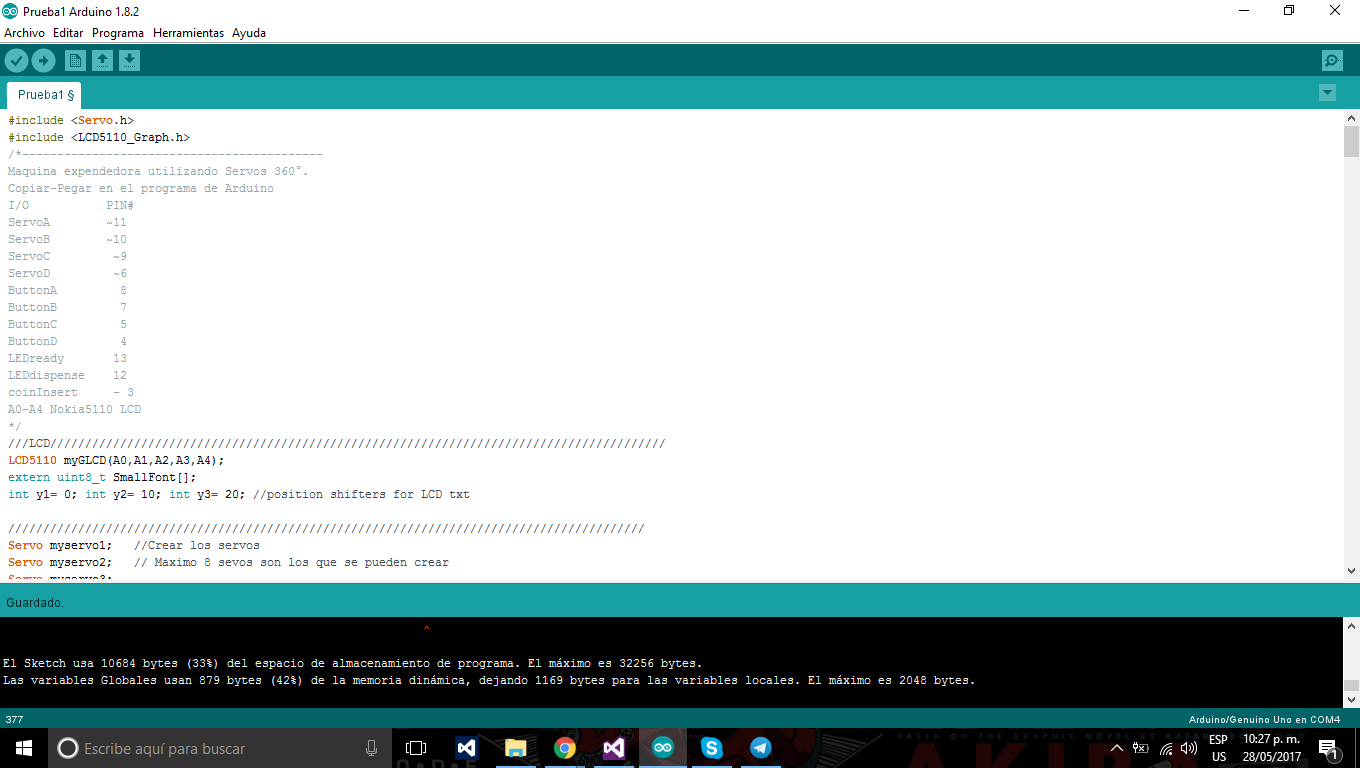Click the 'Guardado.' status message
The height and width of the screenshot is (768, 1360).
point(35,603)
